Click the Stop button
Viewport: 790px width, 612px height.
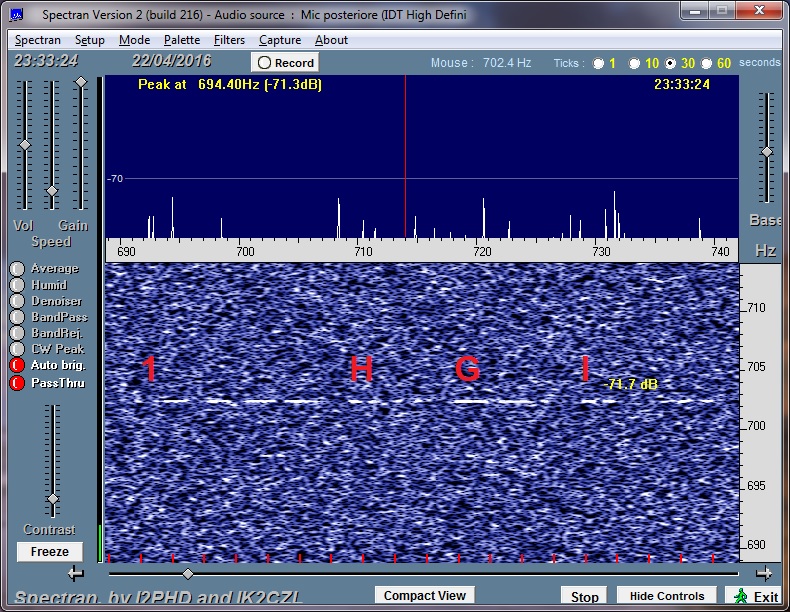click(x=584, y=596)
